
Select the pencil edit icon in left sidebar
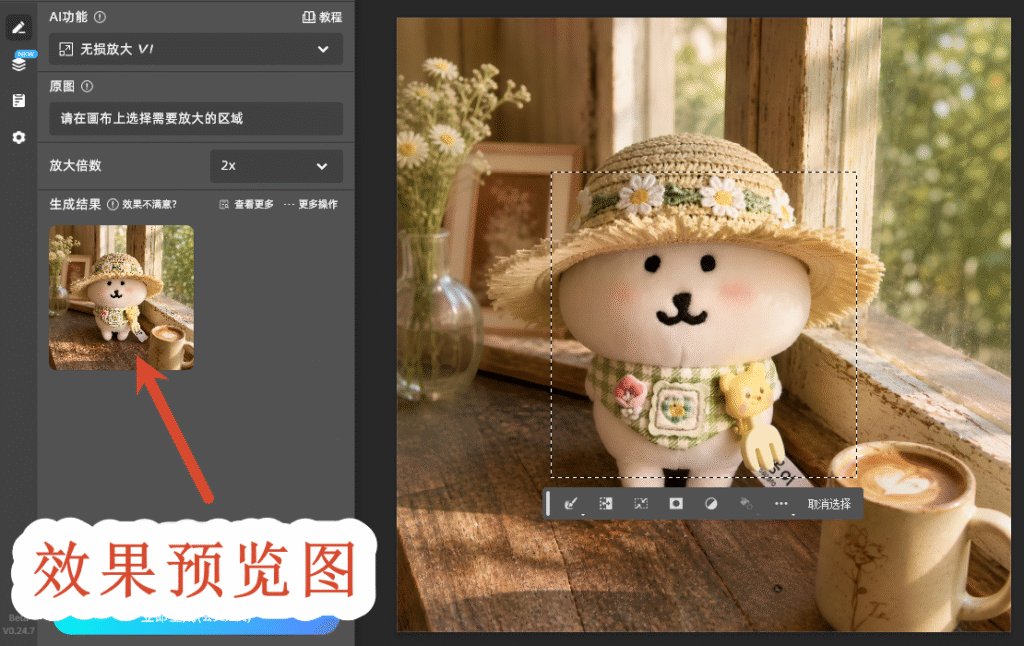pyautogui.click(x=18, y=27)
